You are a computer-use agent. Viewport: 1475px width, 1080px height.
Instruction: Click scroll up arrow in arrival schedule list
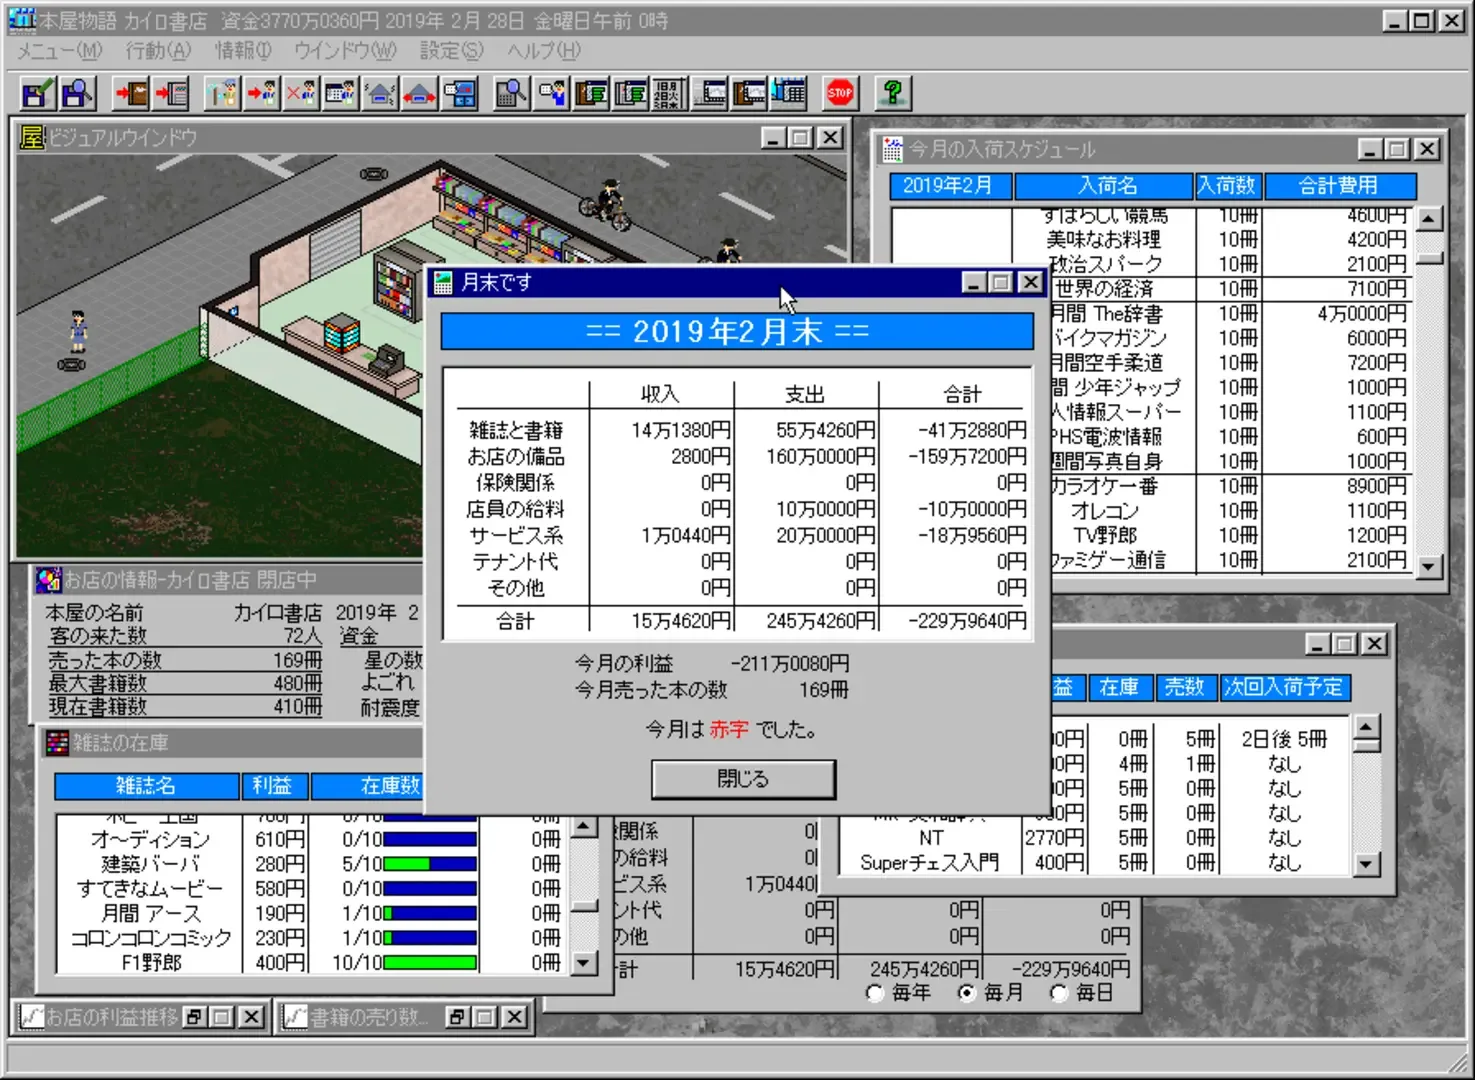click(x=1429, y=219)
